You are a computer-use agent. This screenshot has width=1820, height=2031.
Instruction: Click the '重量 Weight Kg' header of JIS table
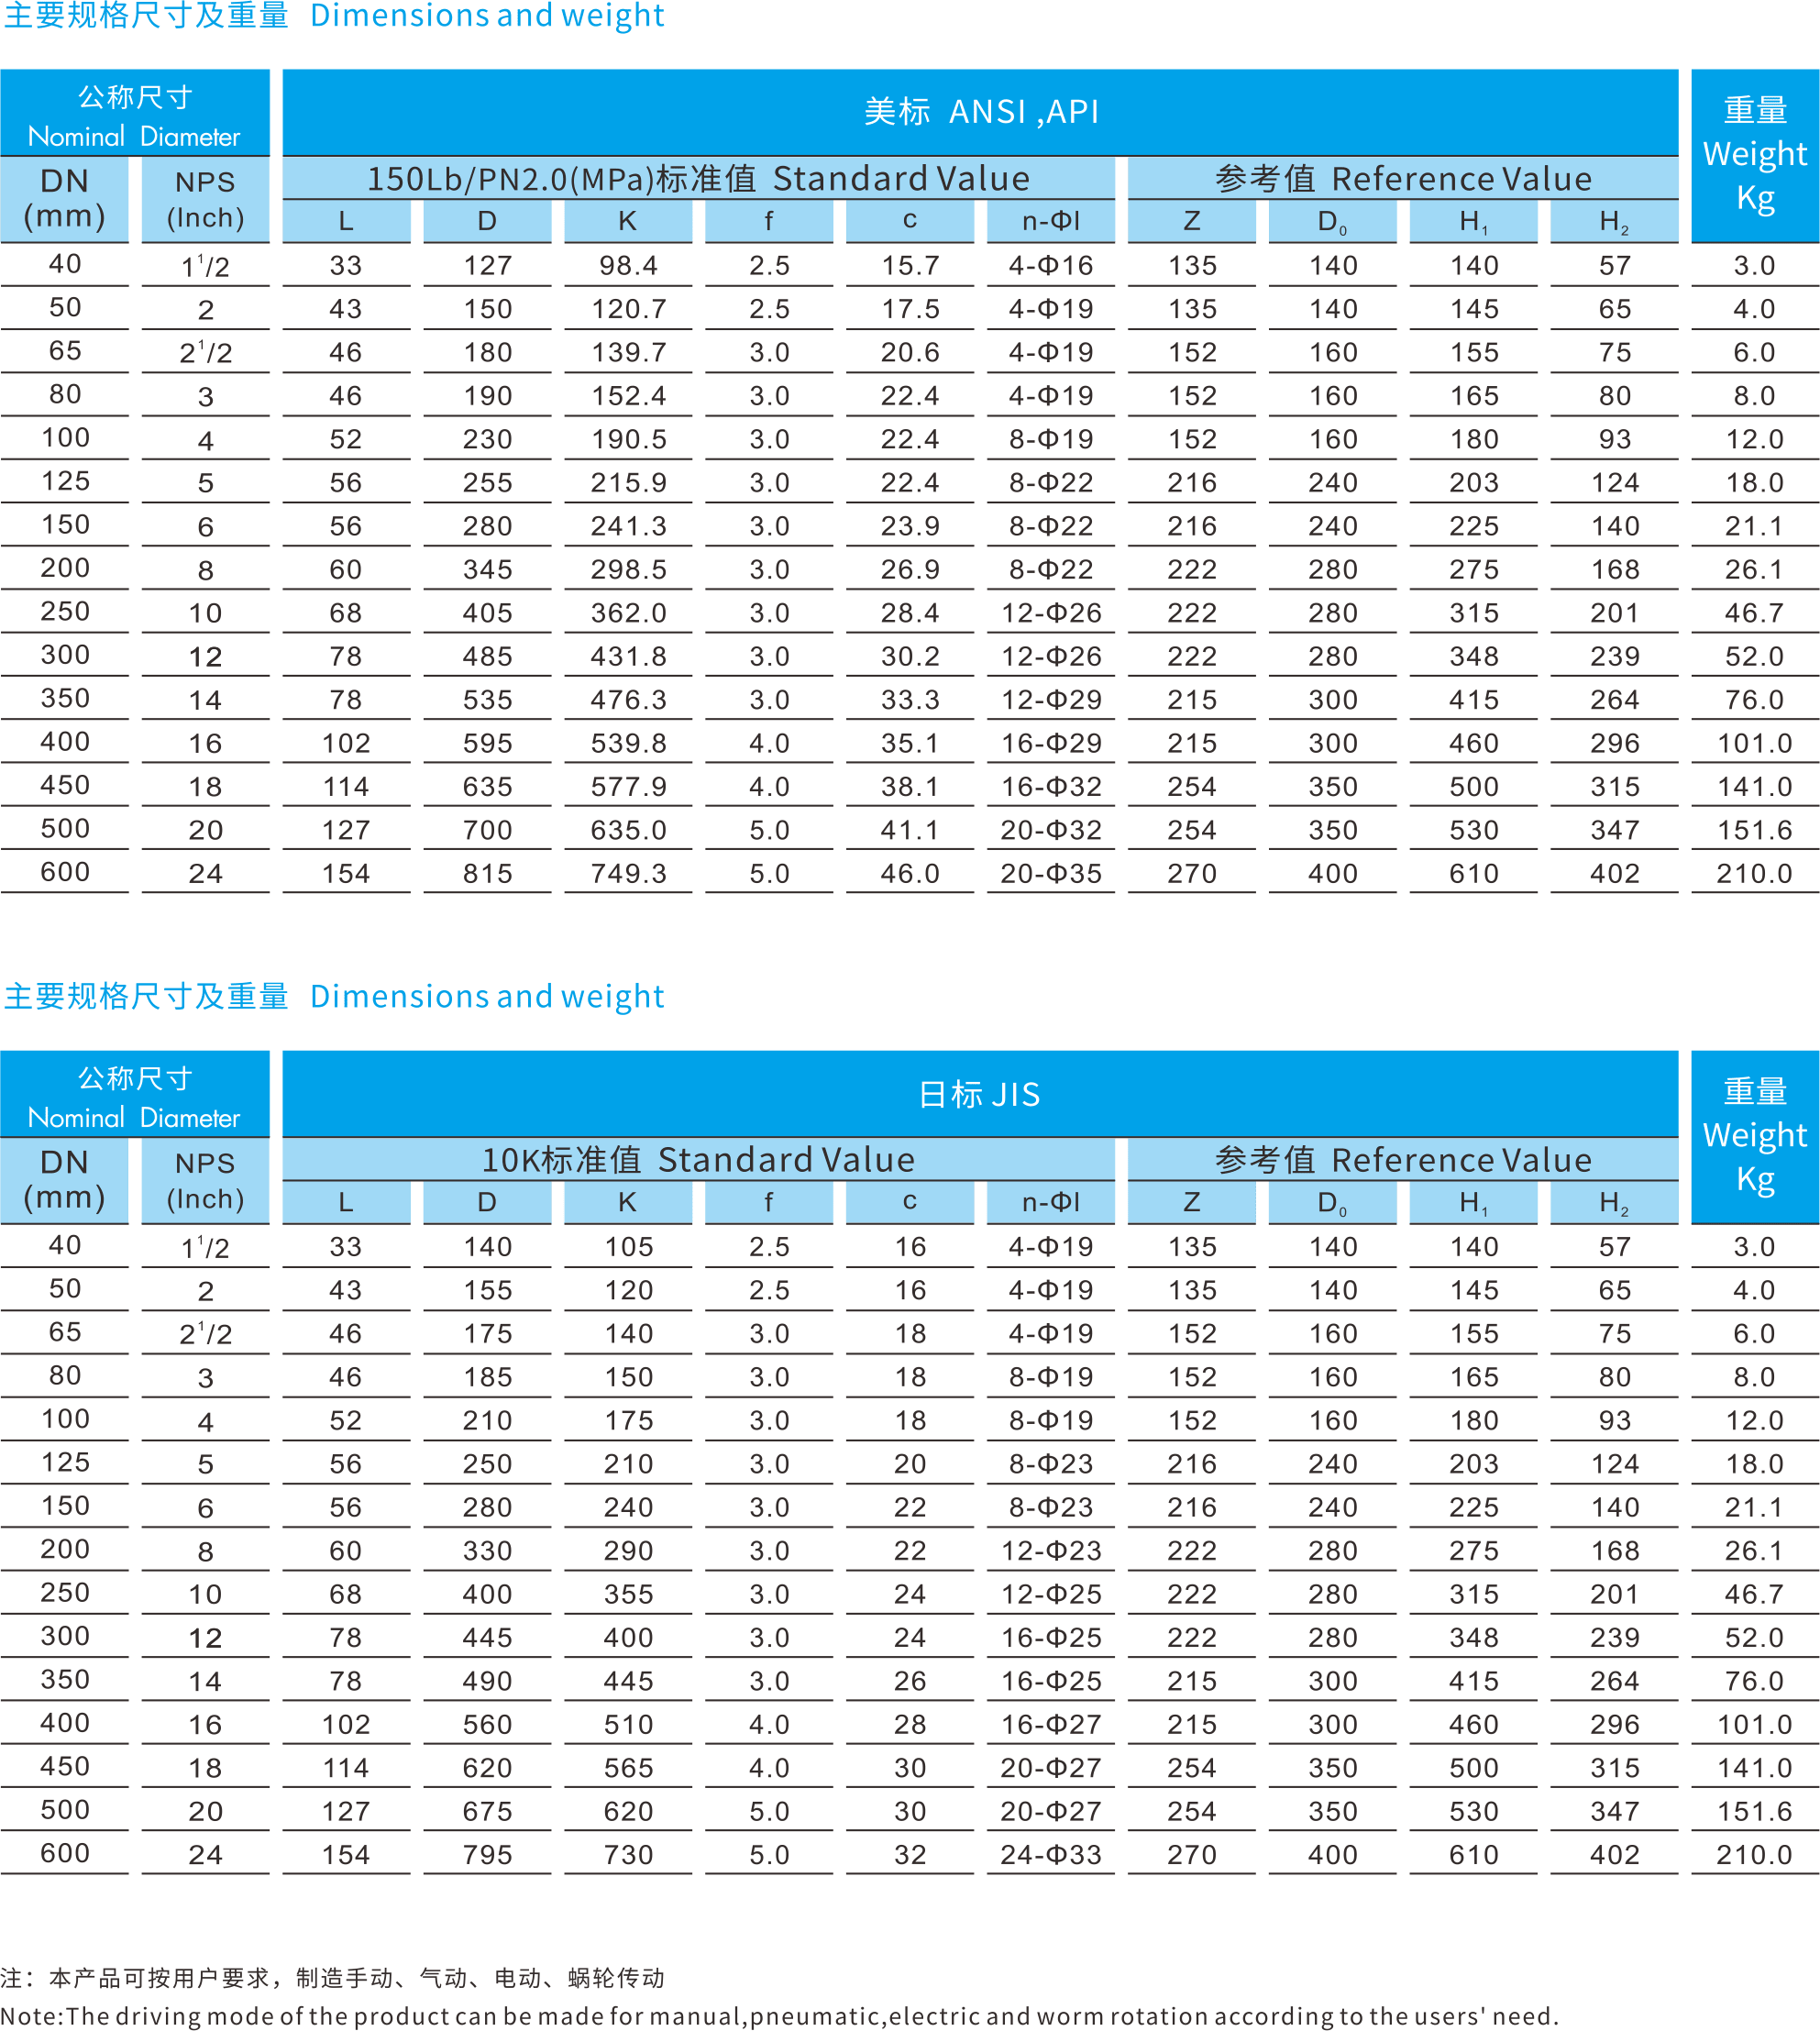point(1755,1136)
